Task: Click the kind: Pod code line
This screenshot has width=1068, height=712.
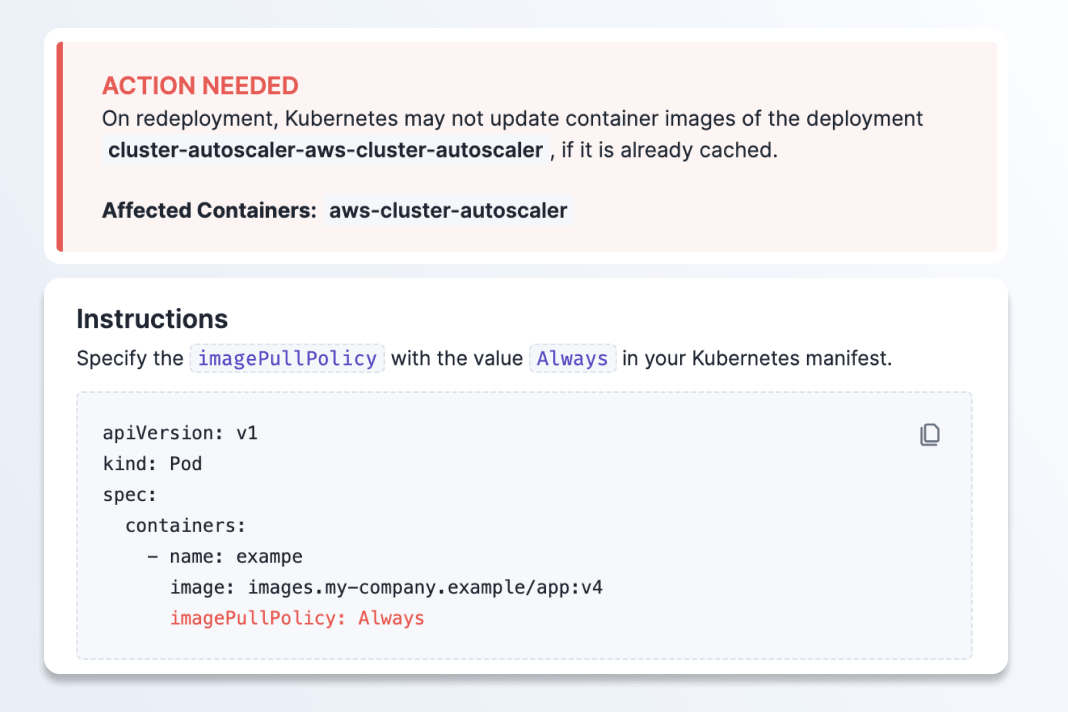Action: (x=152, y=464)
